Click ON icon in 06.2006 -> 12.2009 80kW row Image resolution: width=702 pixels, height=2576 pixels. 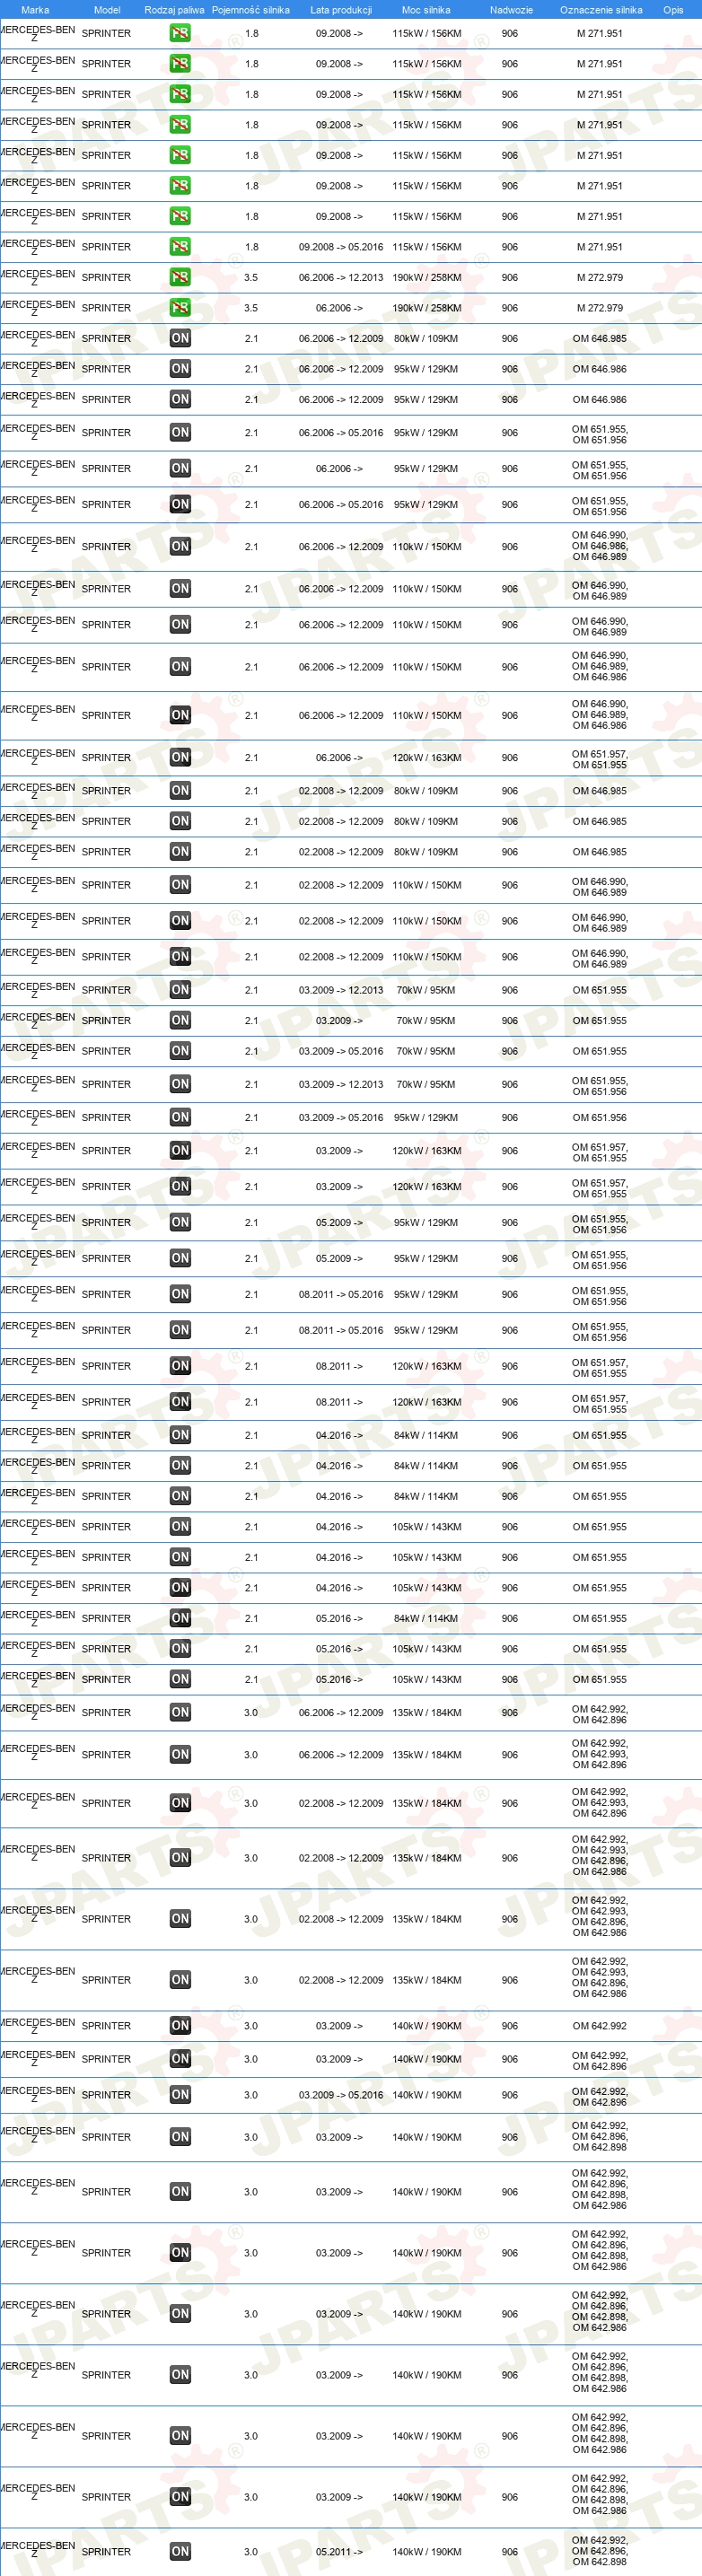point(180,338)
